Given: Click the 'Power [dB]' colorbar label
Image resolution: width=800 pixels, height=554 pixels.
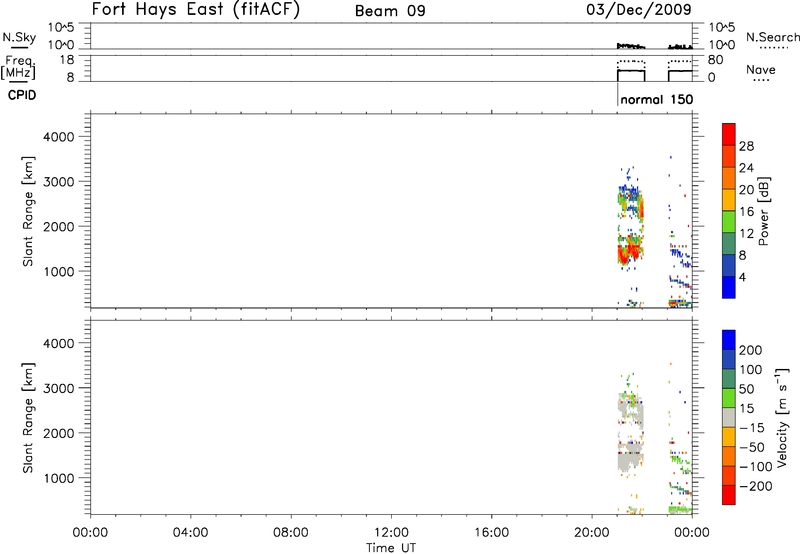Looking at the screenshot, I should pos(763,211).
